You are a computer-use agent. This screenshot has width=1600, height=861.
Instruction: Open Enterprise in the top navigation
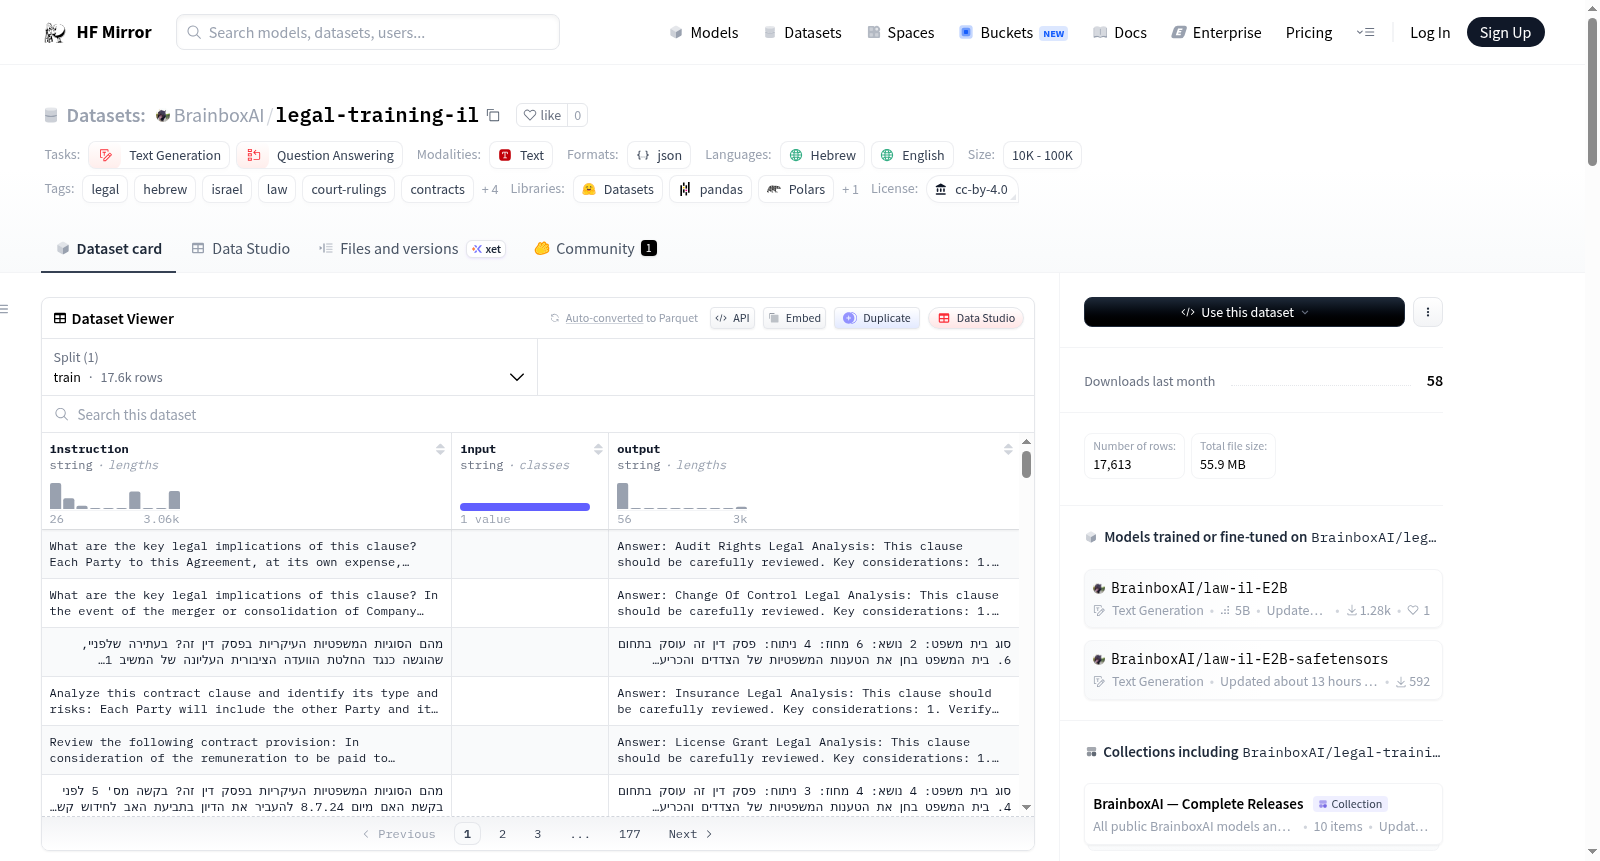1216,33
